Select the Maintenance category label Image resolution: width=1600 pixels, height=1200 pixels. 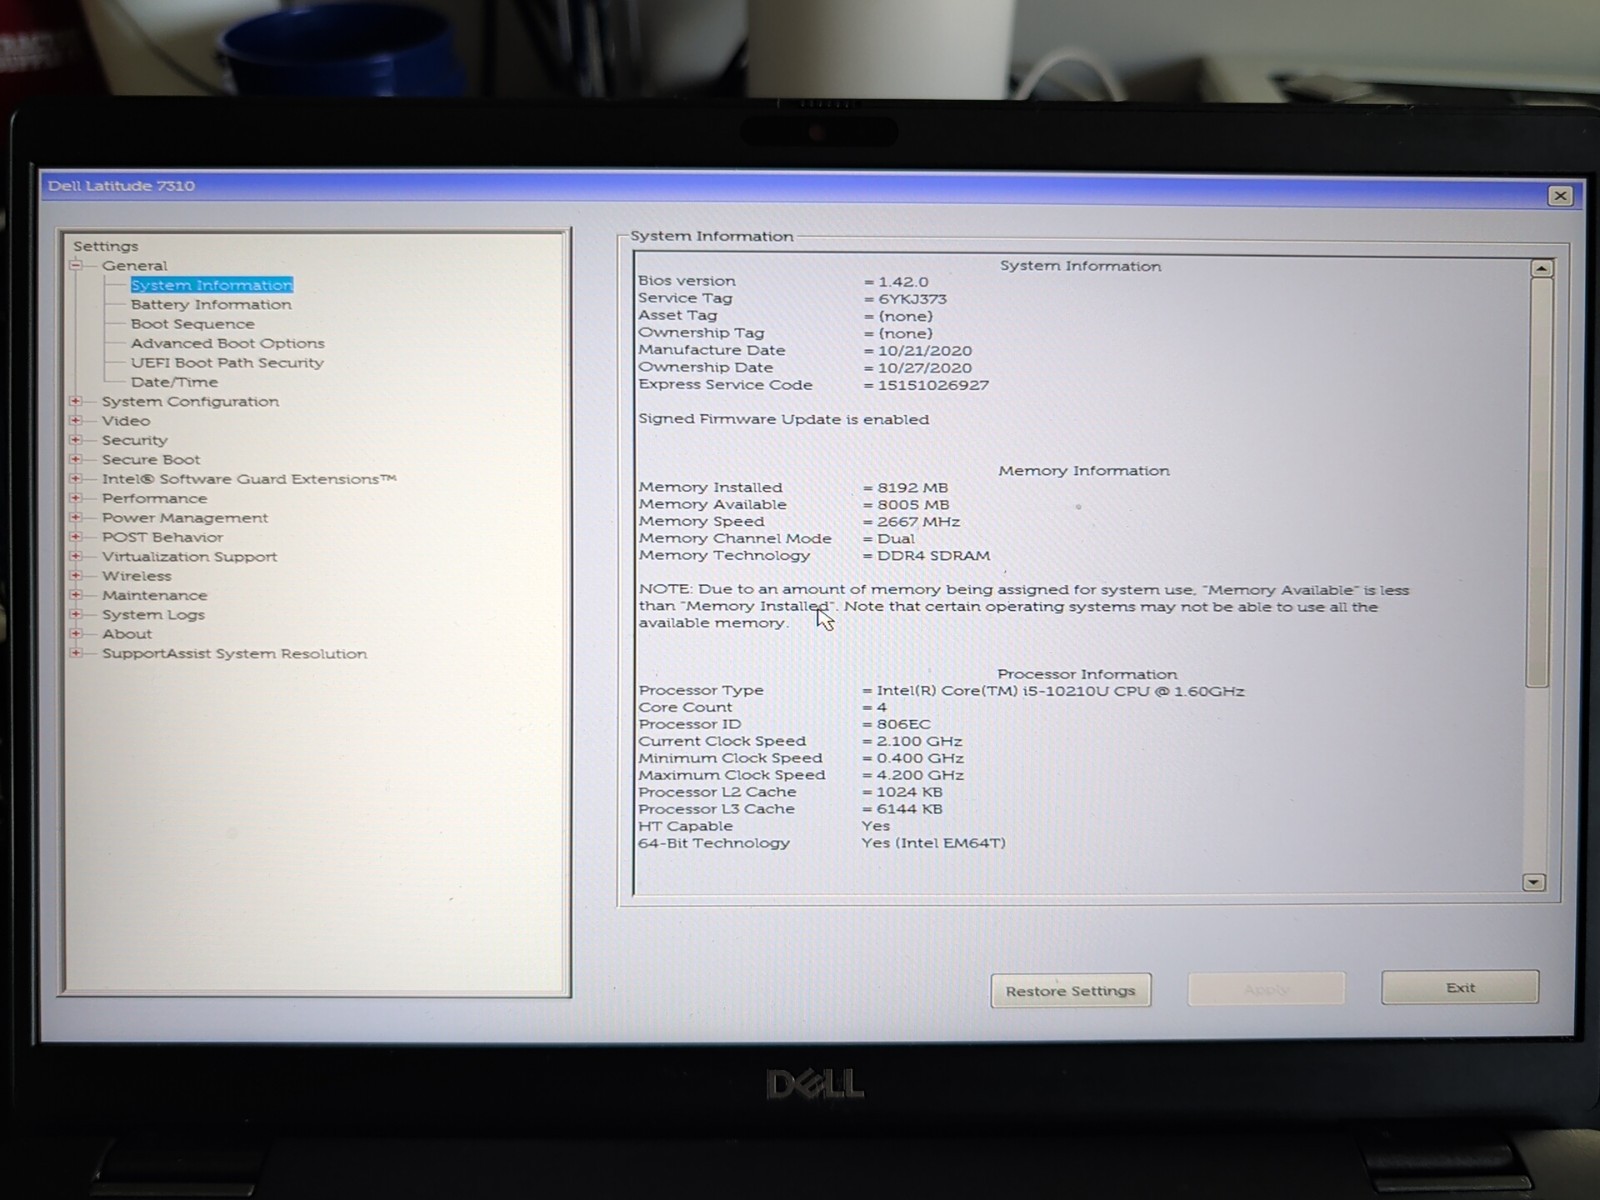click(x=154, y=595)
